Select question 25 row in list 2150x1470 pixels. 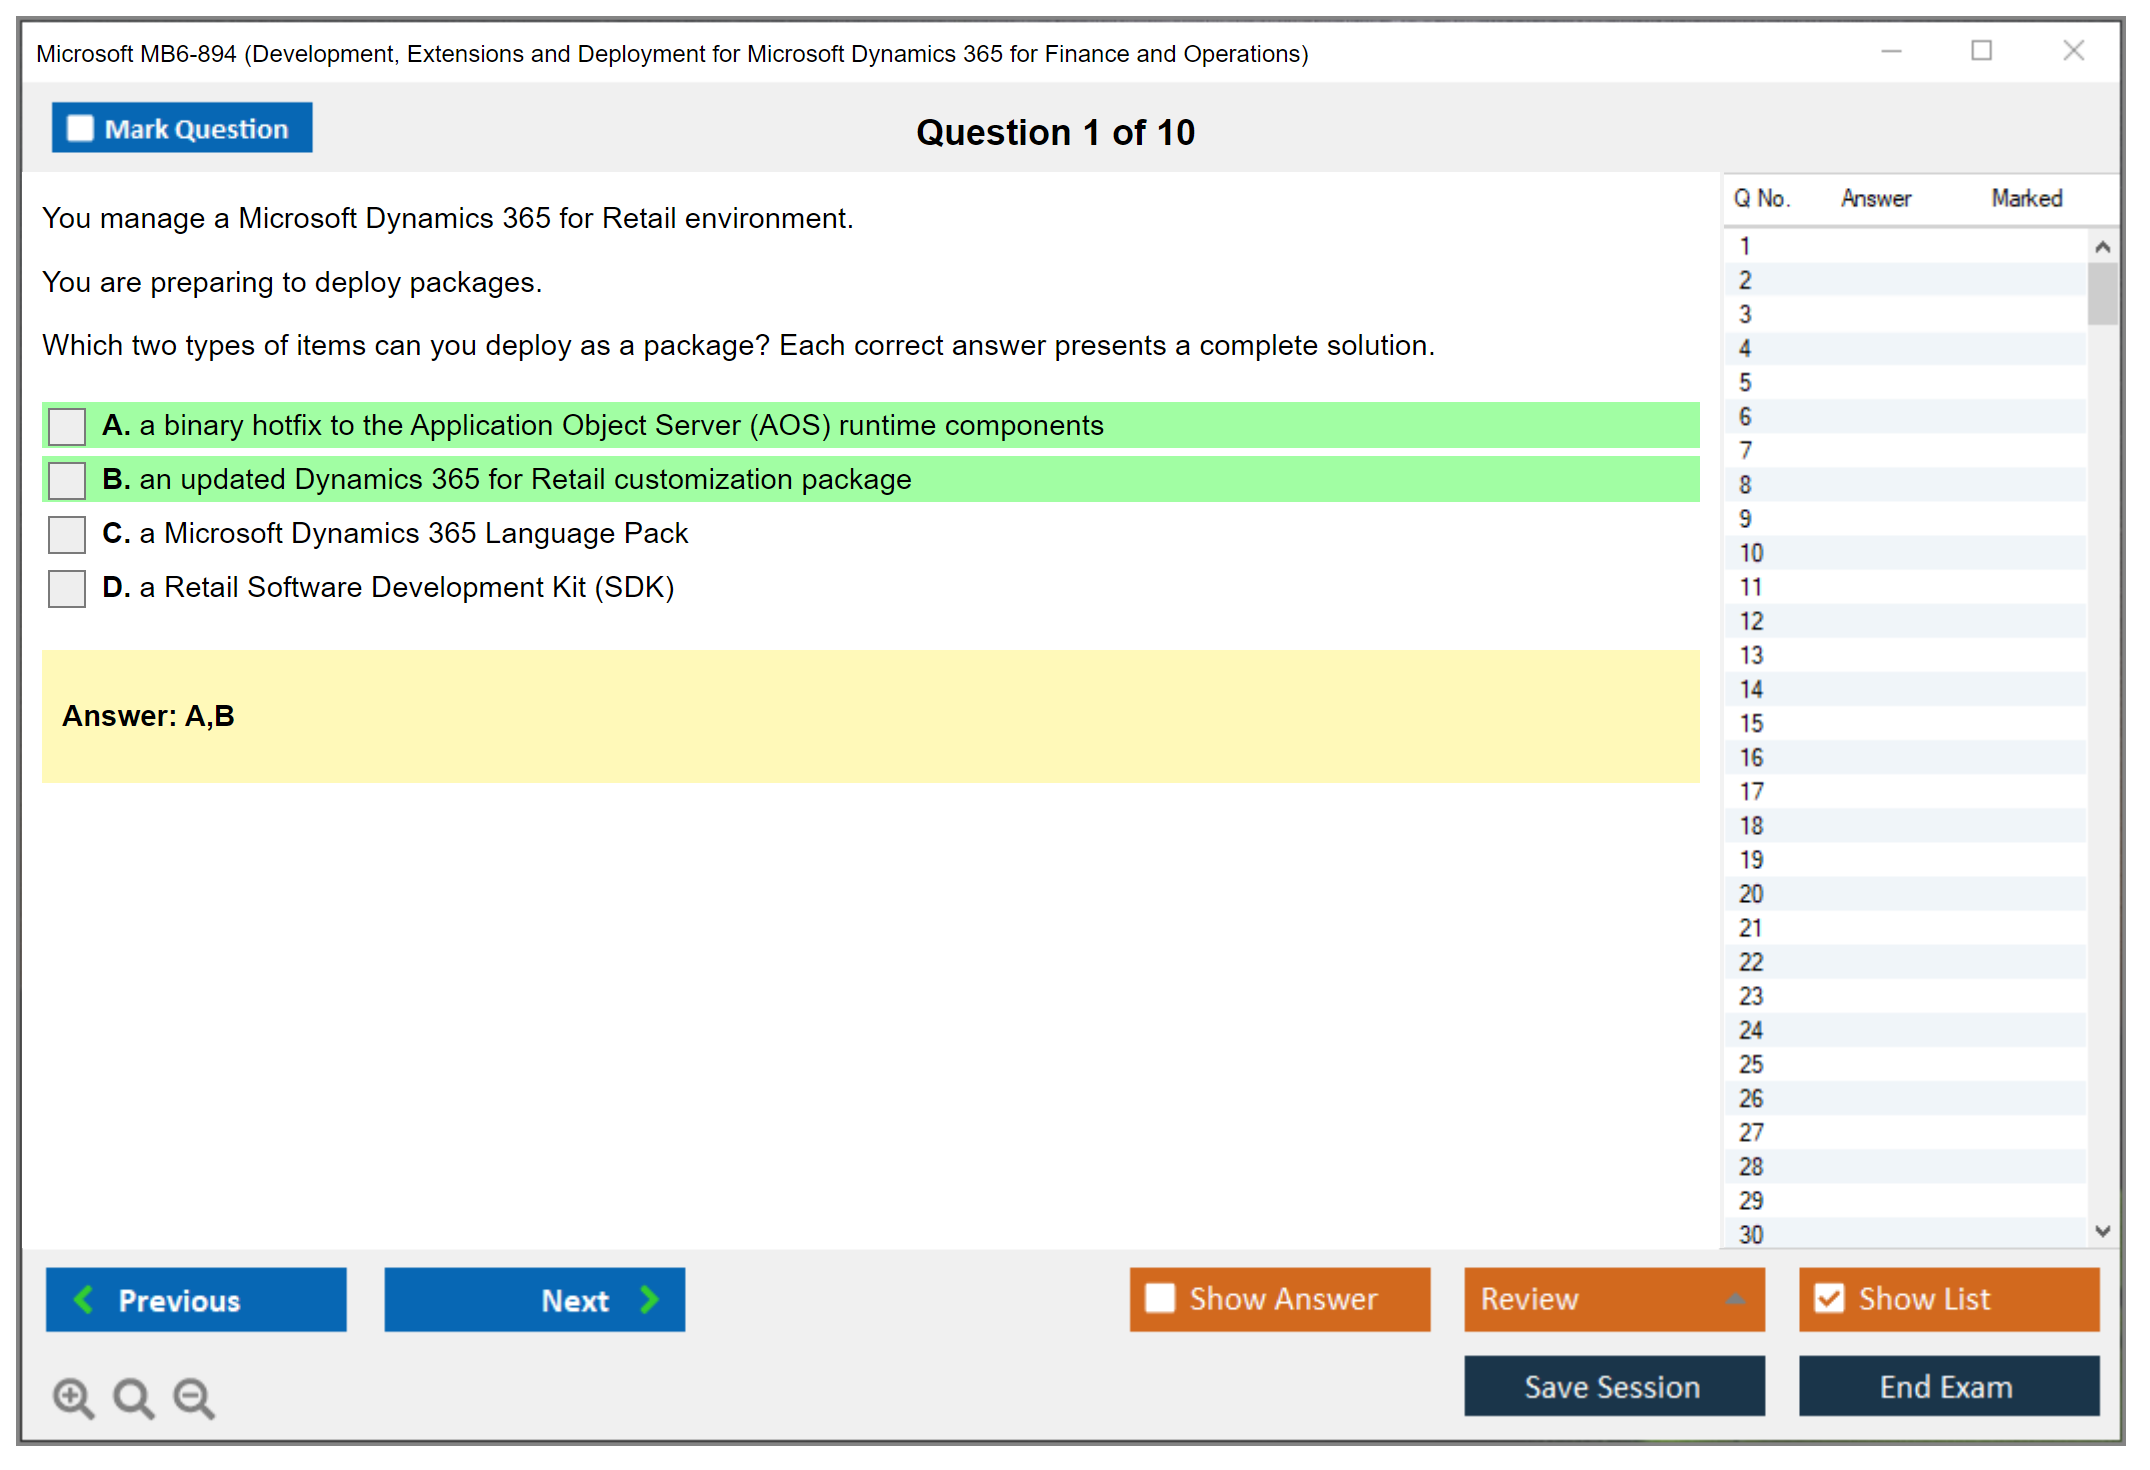(1751, 1064)
